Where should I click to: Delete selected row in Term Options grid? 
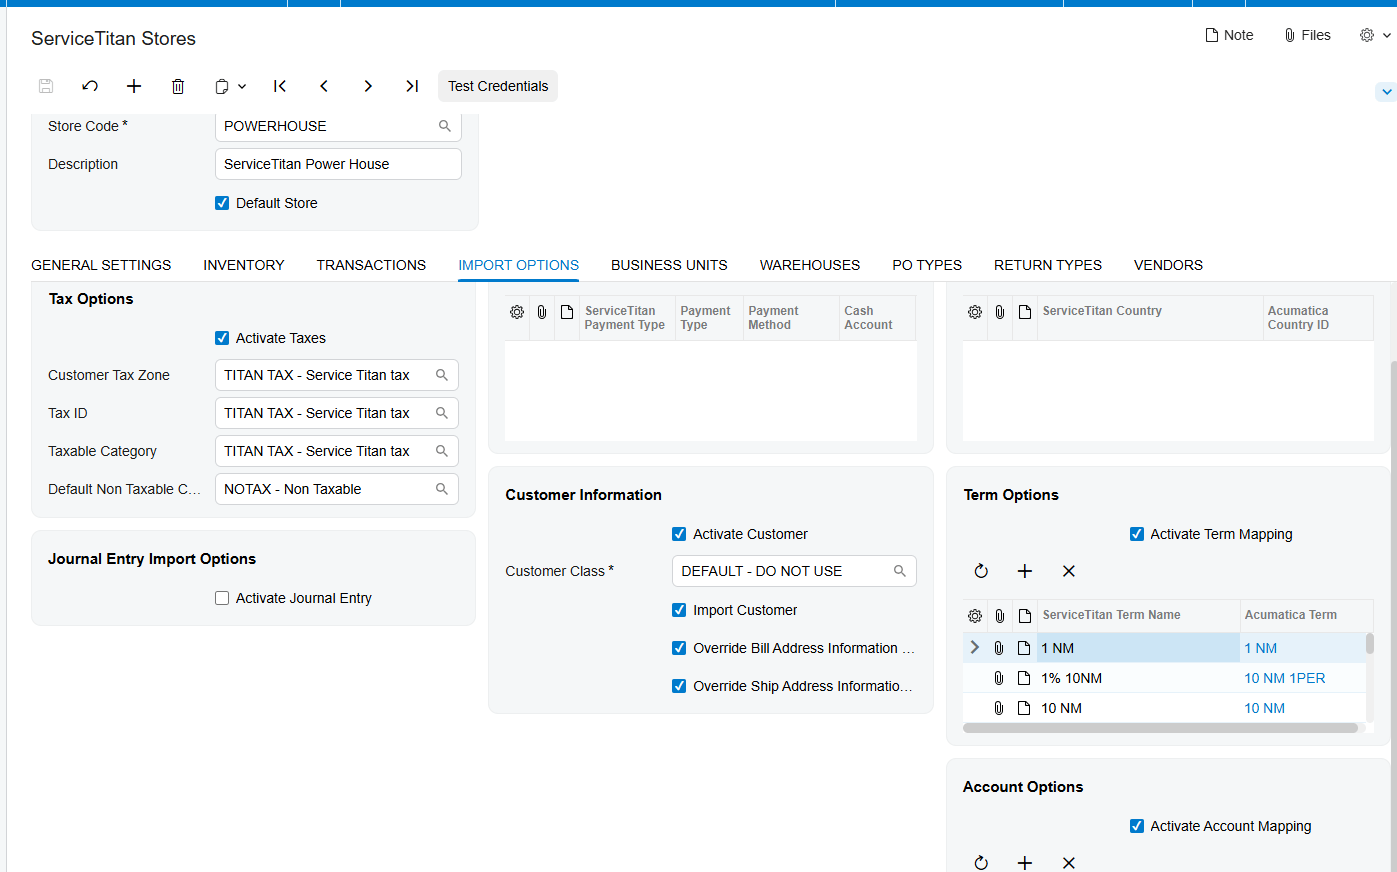1069,571
